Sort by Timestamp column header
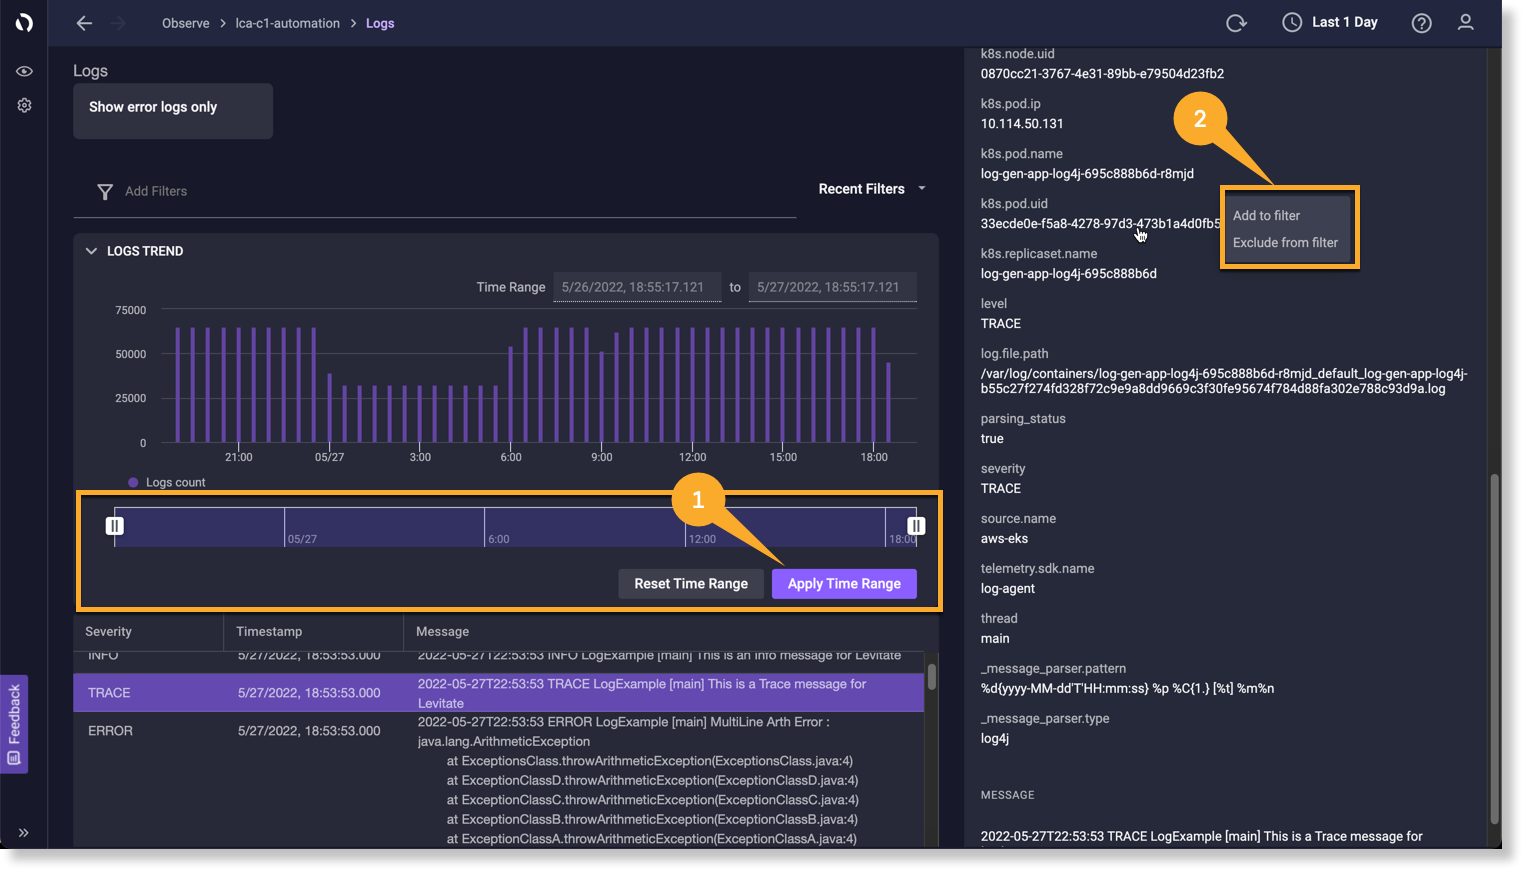Image resolution: width=1522 pixels, height=869 pixels. (269, 632)
